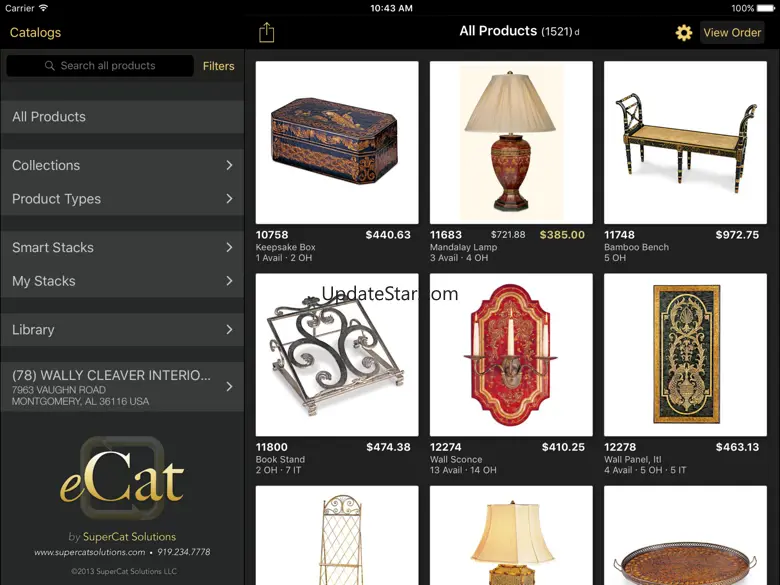
Task: Visit www.supercatsolutions.com link
Action: [90, 552]
